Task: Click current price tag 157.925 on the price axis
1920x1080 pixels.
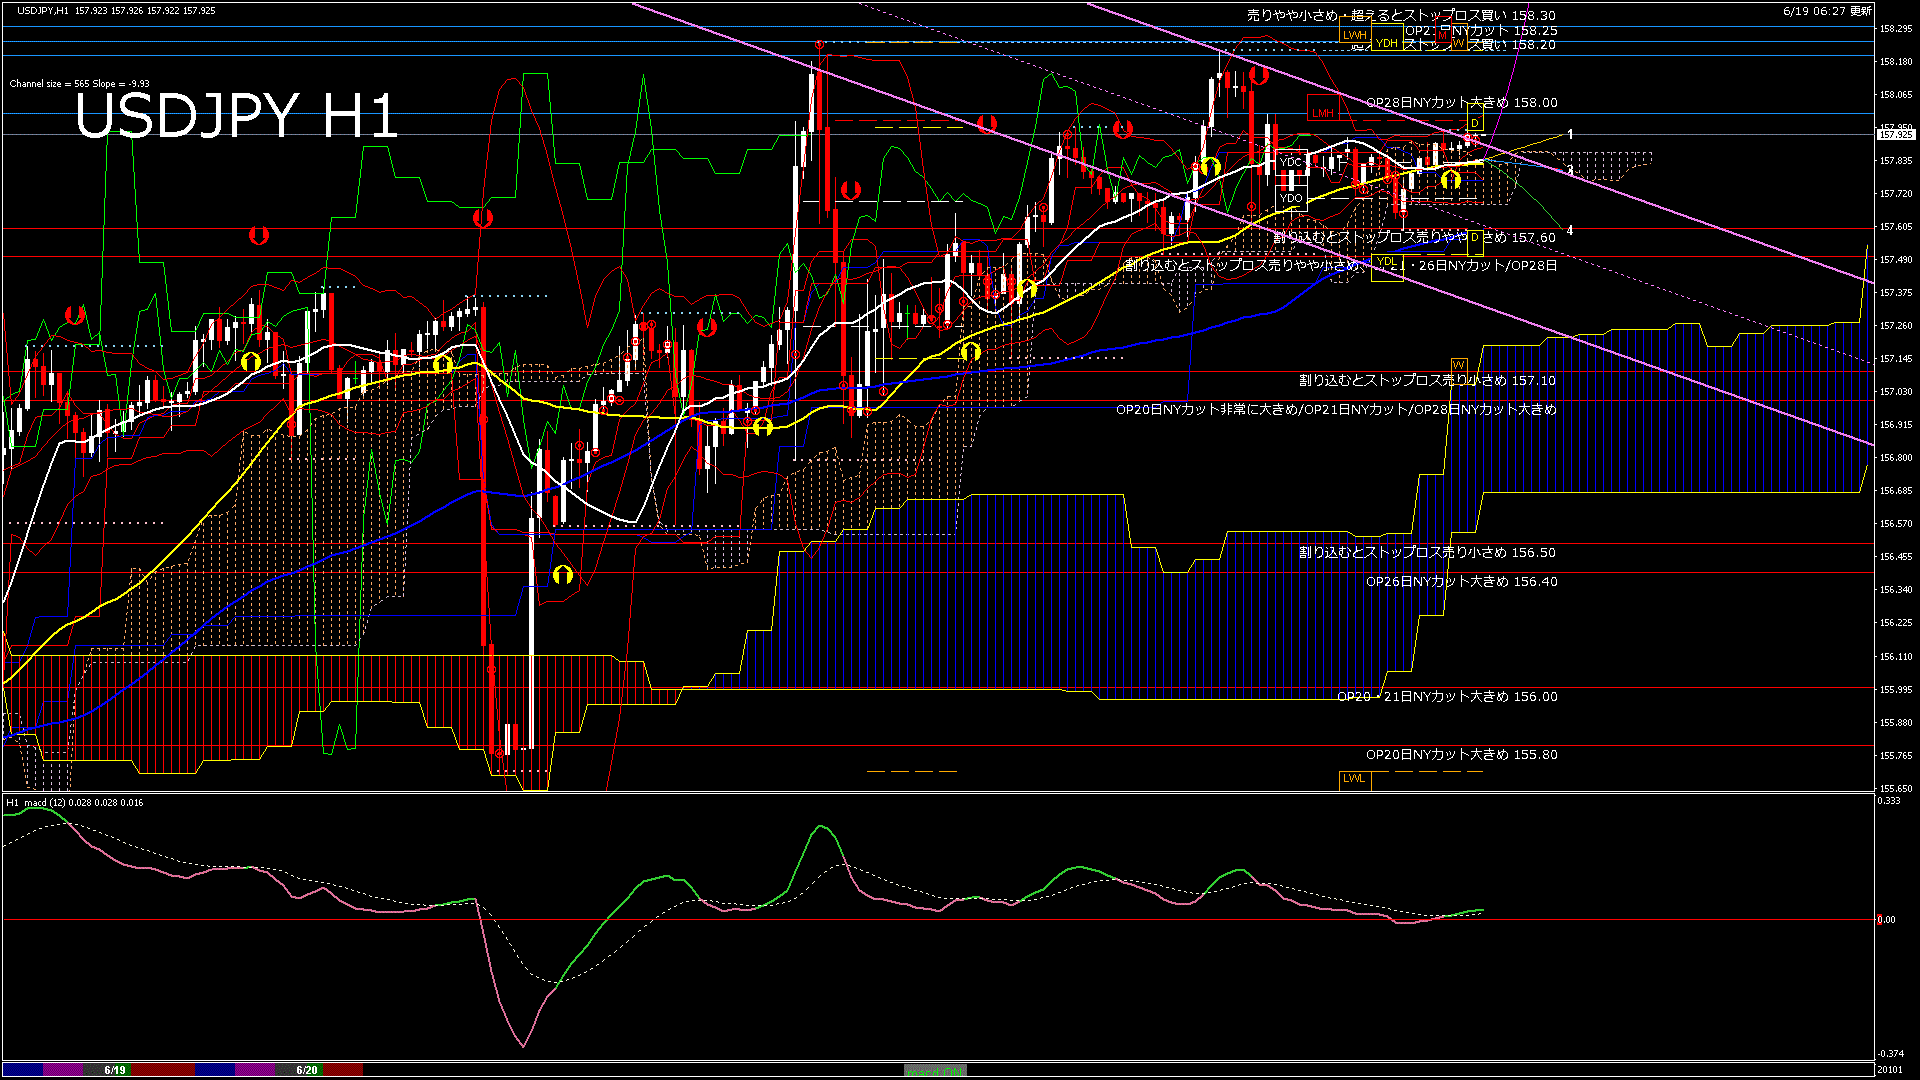Action: click(1896, 134)
